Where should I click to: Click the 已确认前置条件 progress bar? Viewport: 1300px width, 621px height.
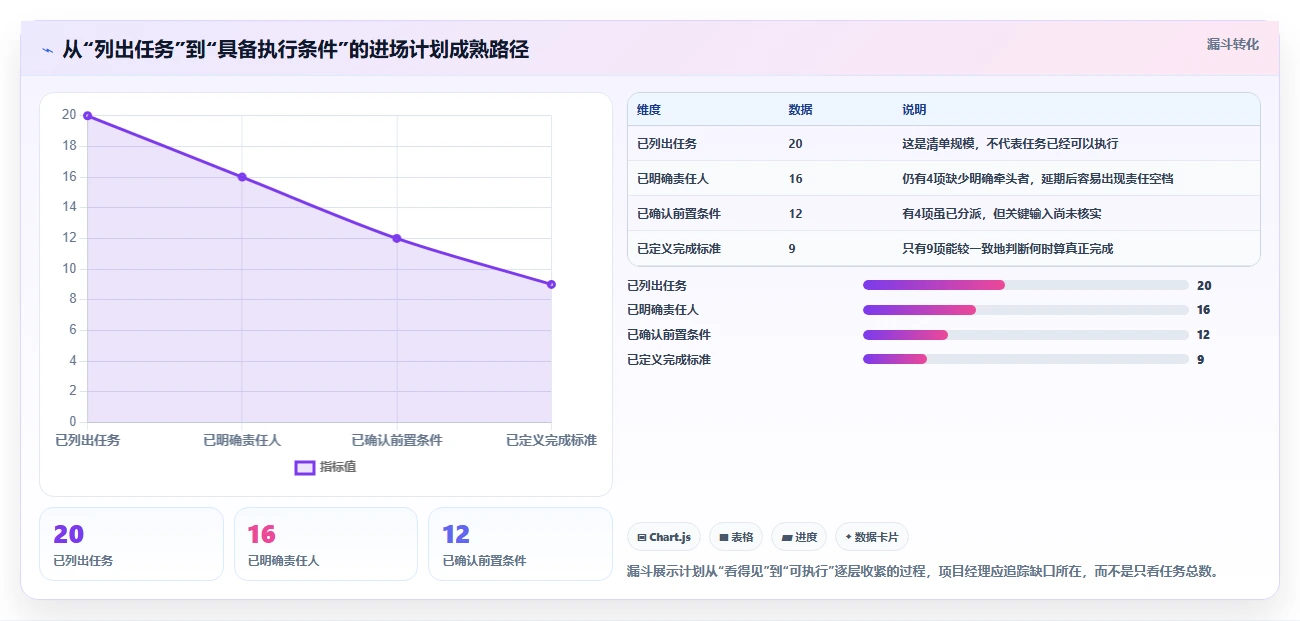pos(1025,335)
